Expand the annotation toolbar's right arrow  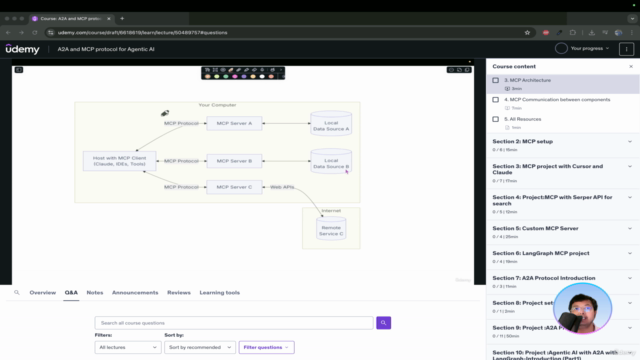click(281, 70)
